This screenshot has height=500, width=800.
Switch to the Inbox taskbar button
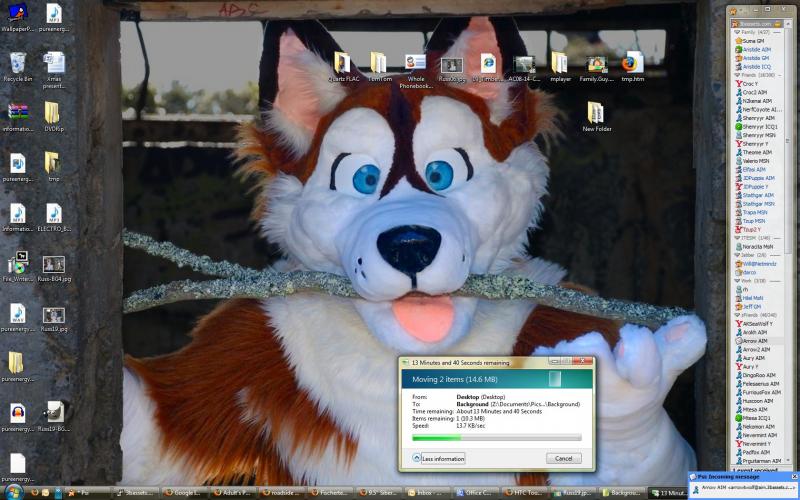[x=426, y=492]
